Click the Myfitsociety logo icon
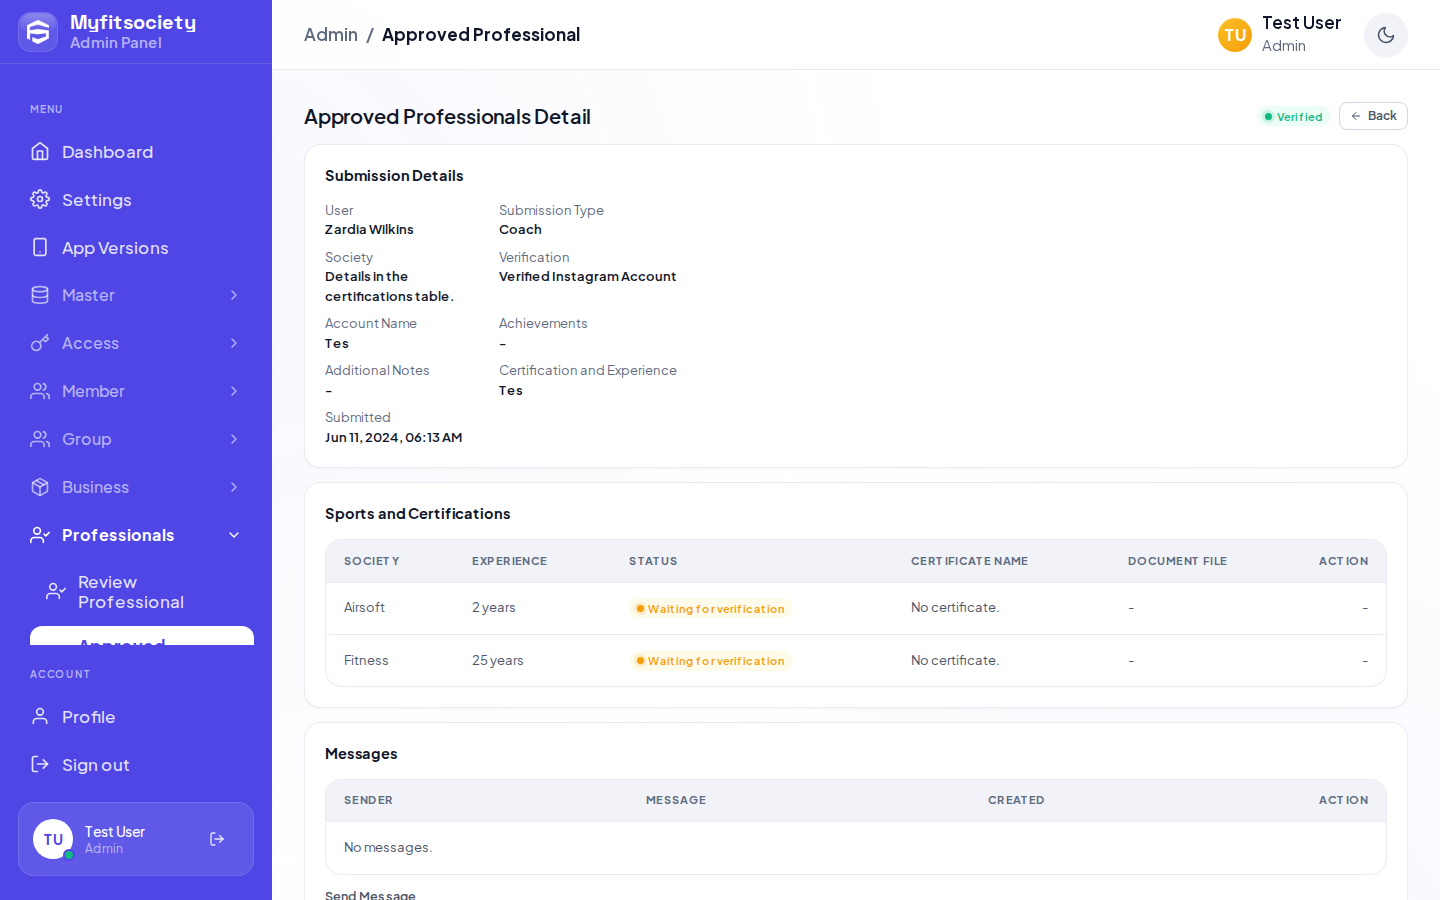 (38, 32)
